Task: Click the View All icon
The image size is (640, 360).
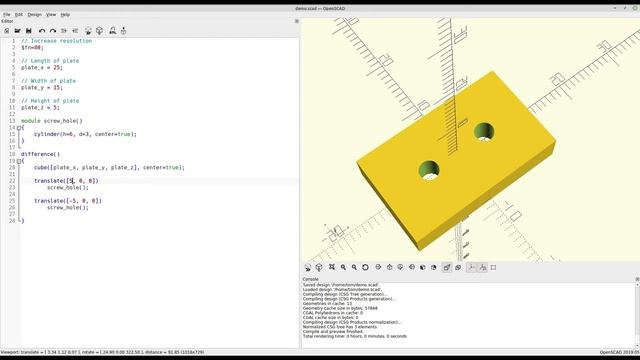Action: tap(332, 267)
